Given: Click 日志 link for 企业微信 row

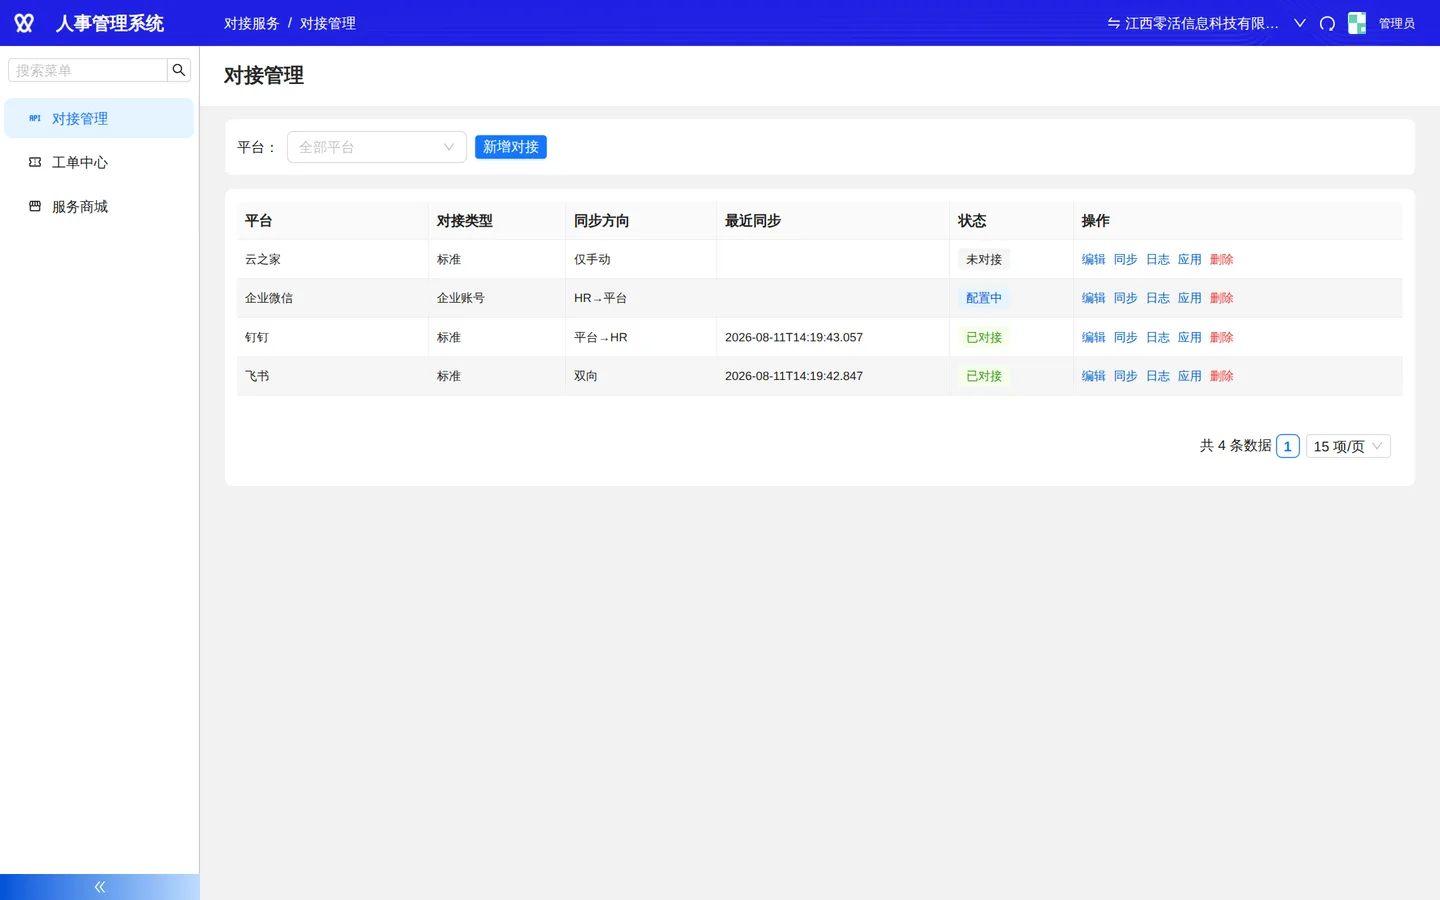Looking at the screenshot, I should coord(1158,298).
